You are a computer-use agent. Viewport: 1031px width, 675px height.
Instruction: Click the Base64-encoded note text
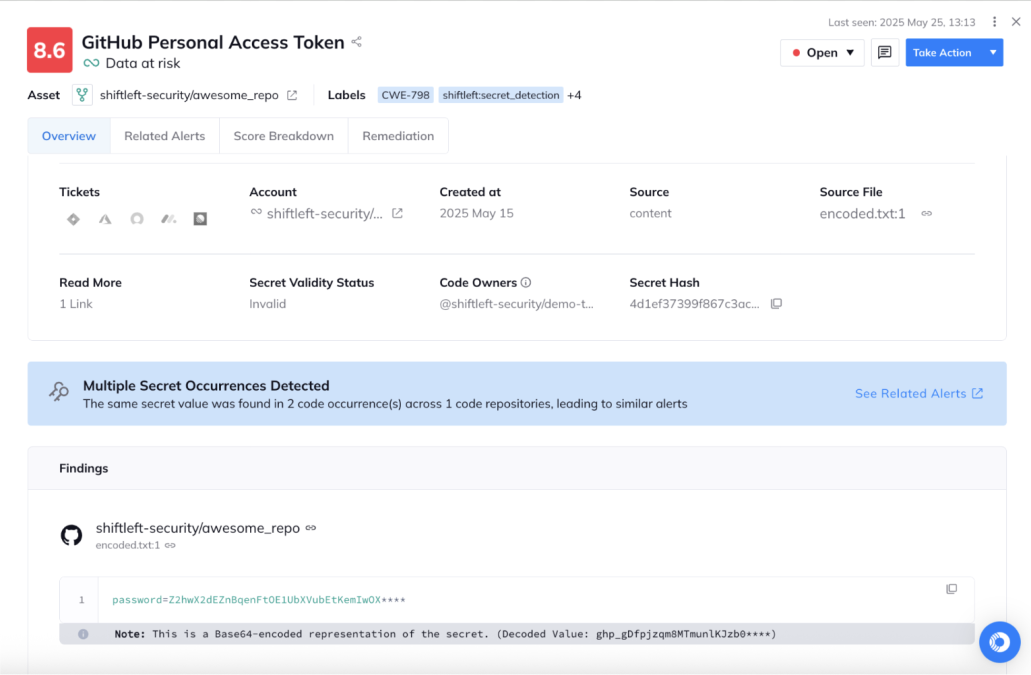click(x=445, y=634)
